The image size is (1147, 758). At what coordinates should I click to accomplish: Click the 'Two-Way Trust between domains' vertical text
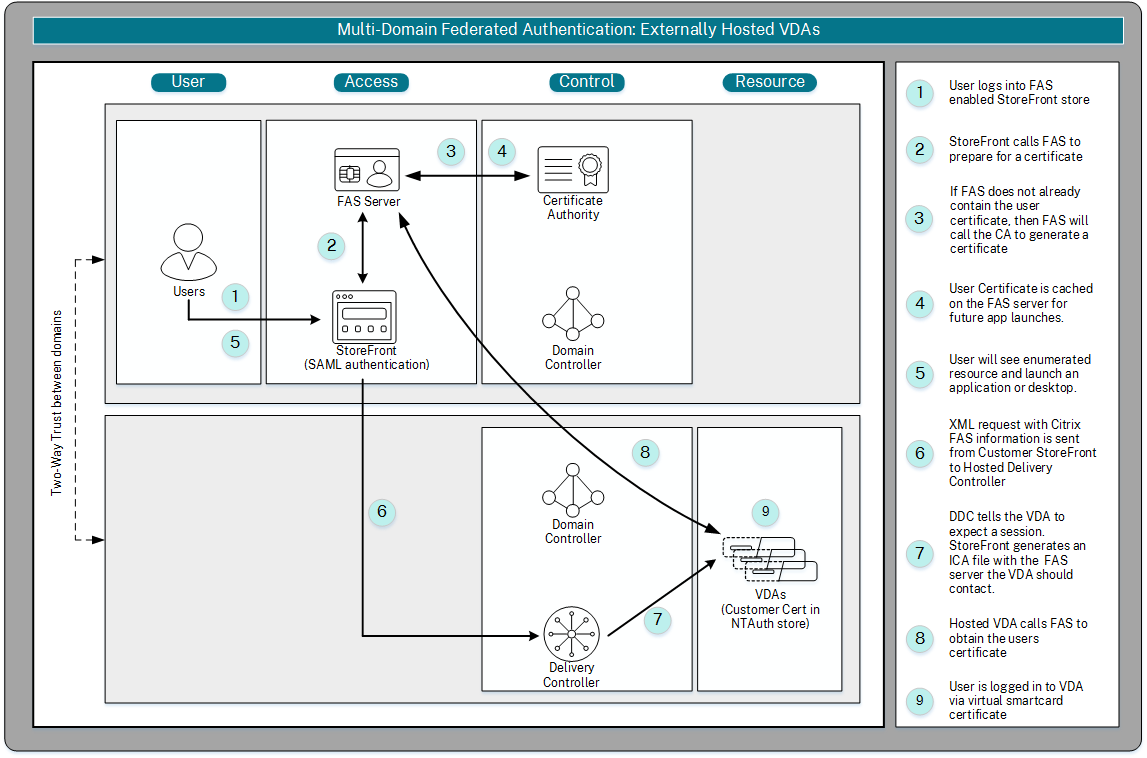[56, 403]
